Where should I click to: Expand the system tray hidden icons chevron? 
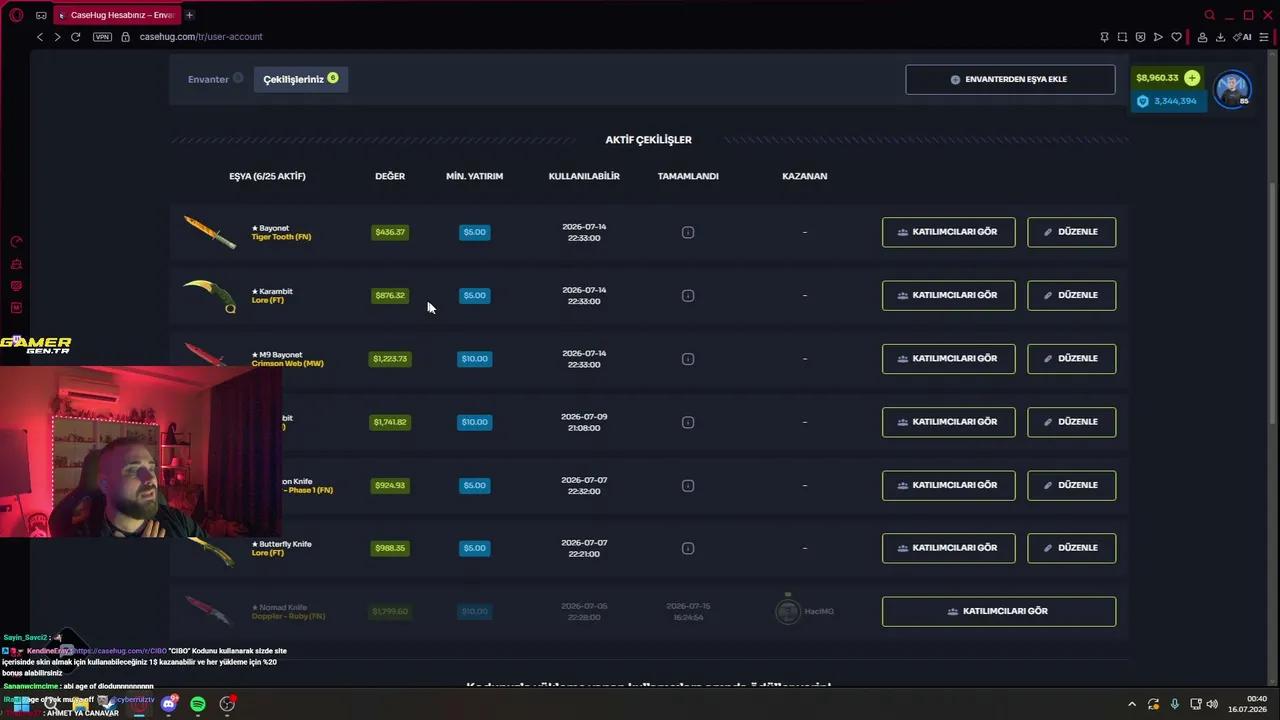pos(1132,704)
